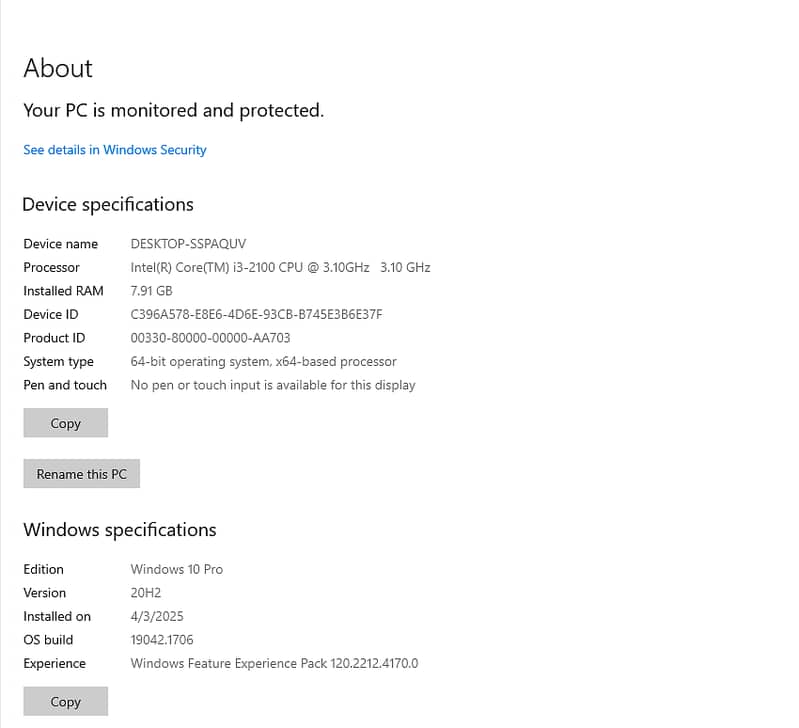Screen dimensions: 799x728
Task: Click Copy button under Windows specifications
Action: [x=66, y=702]
